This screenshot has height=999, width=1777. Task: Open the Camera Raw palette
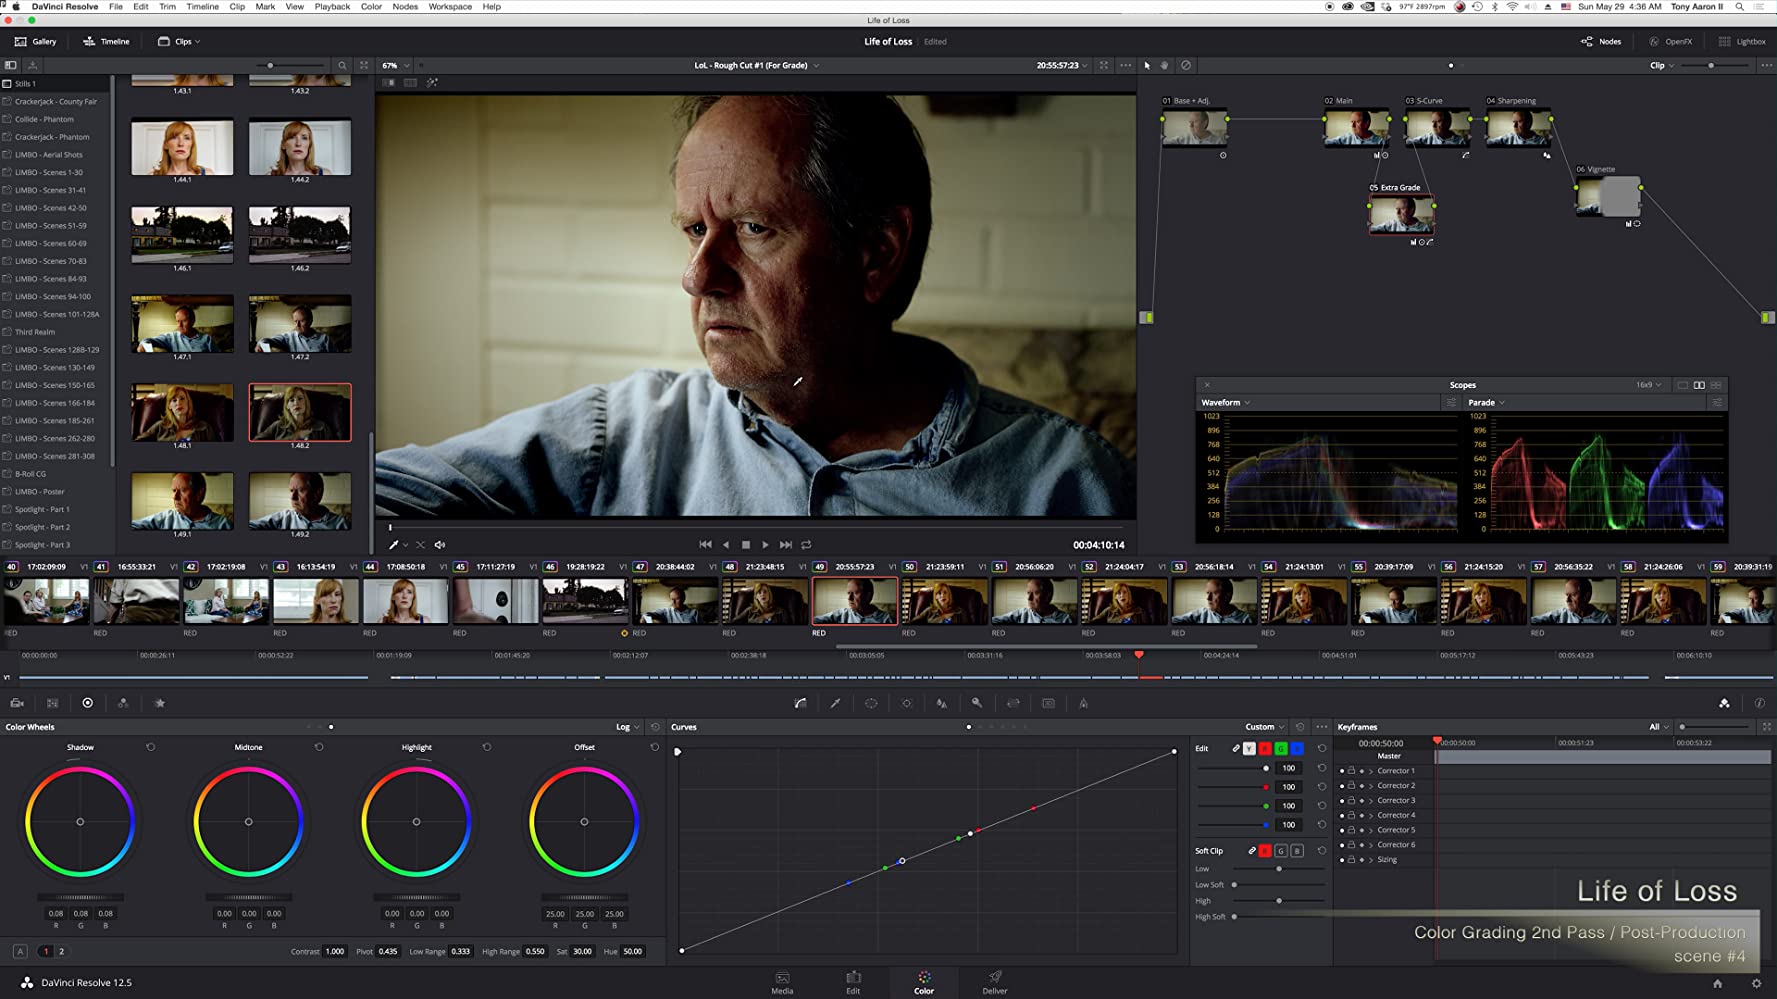[x=17, y=703]
